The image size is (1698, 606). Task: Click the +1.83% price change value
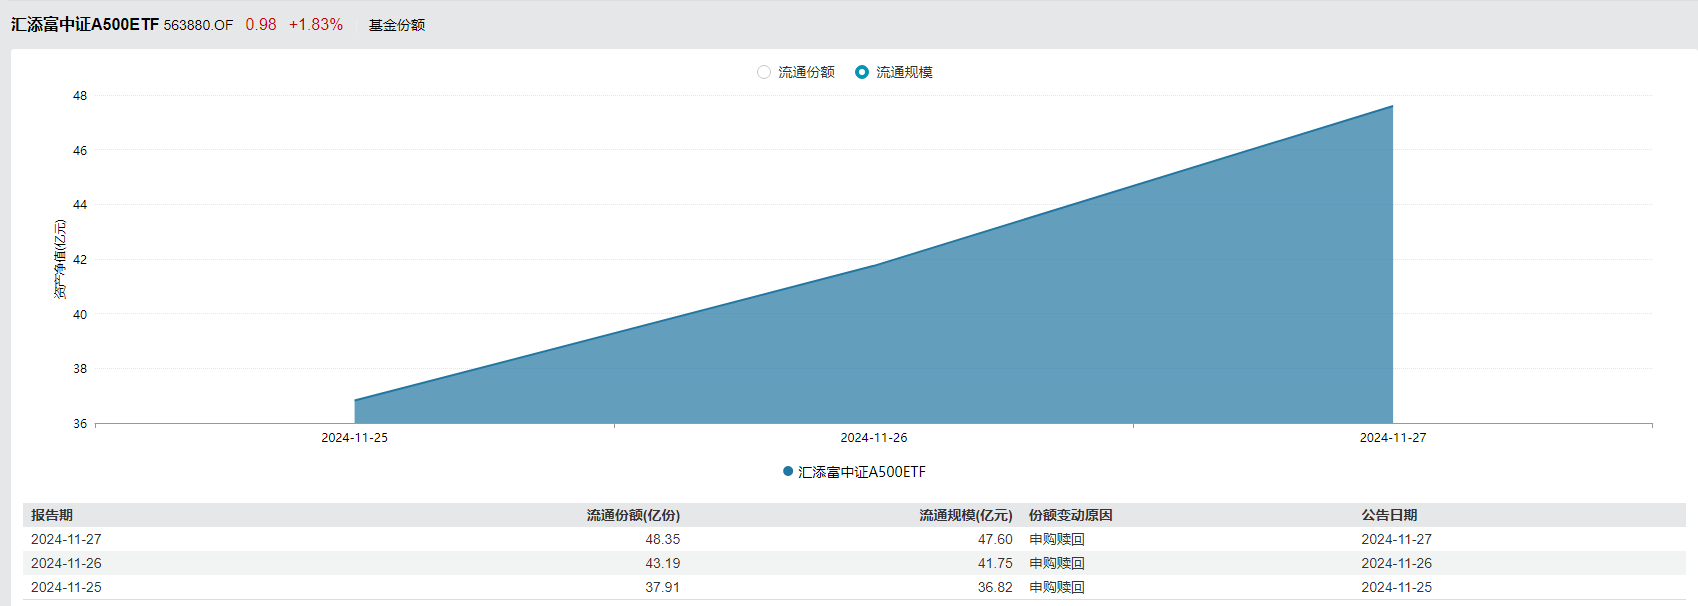[316, 25]
